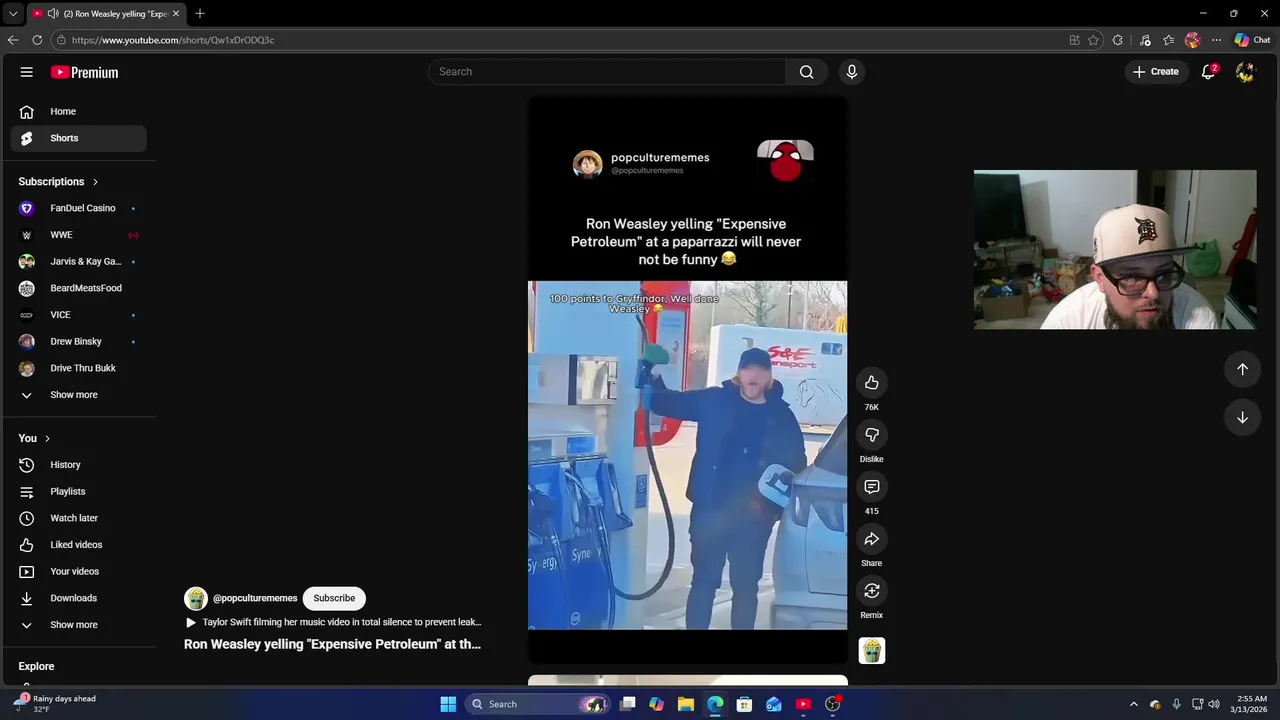Screen dimensions: 1280x720
Task: Open Liked videos
Action: tap(78, 545)
